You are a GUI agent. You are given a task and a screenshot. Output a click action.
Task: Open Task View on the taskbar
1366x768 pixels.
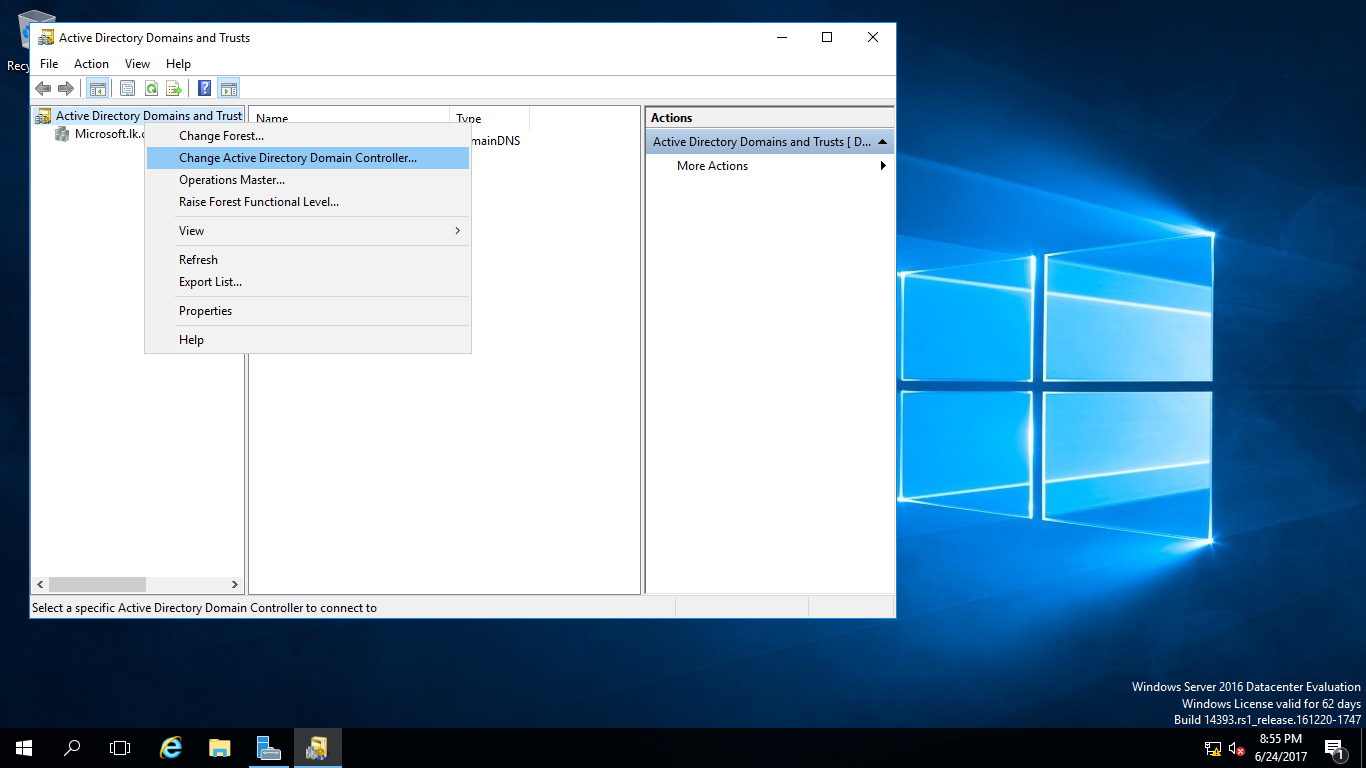(x=120, y=748)
